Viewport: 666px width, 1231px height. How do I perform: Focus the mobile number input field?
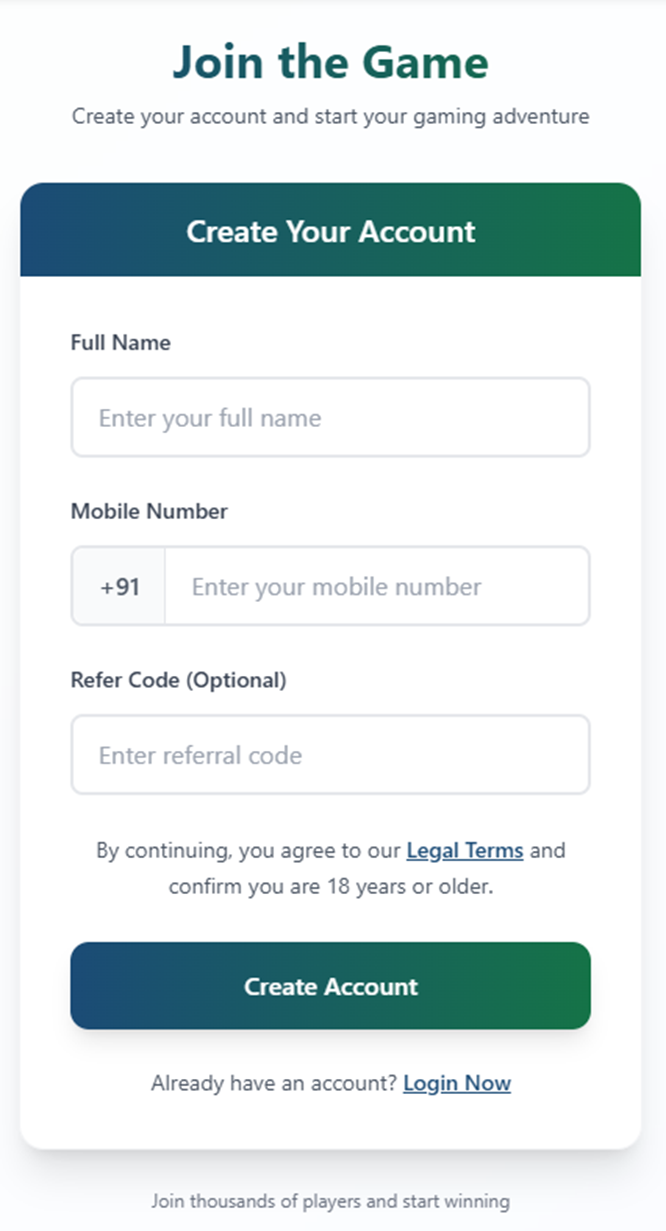[x=376, y=586]
